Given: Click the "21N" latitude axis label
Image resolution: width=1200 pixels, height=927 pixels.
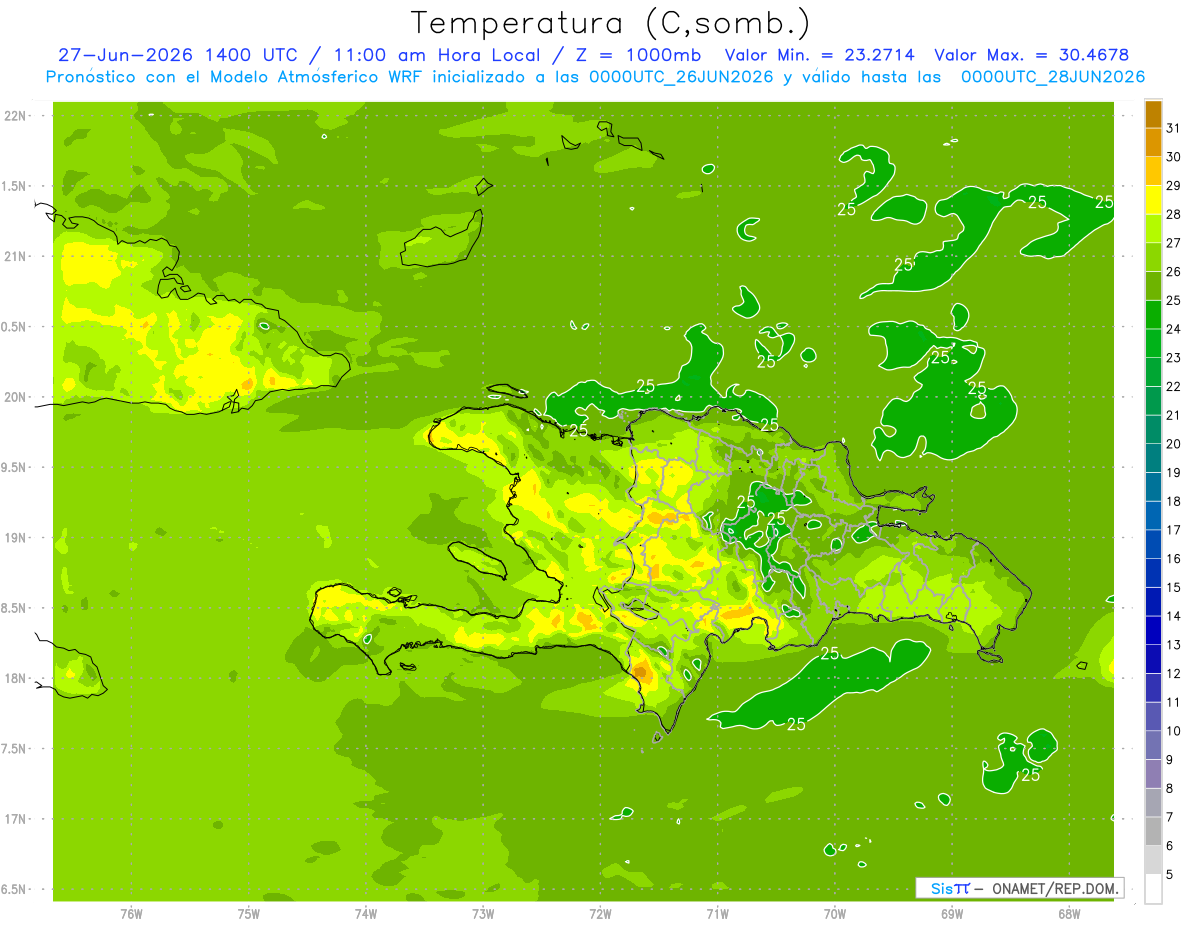Looking at the screenshot, I should [x=15, y=256].
